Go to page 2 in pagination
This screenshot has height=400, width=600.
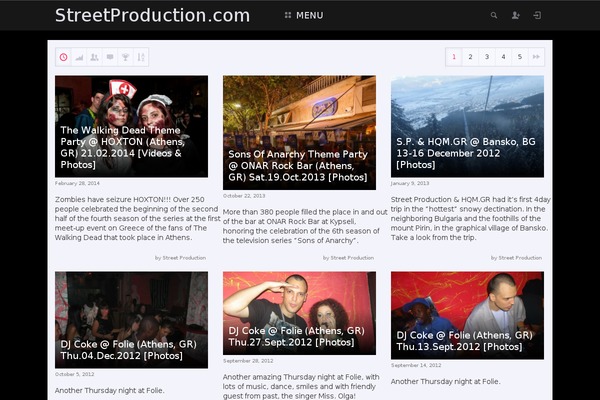tap(470, 57)
